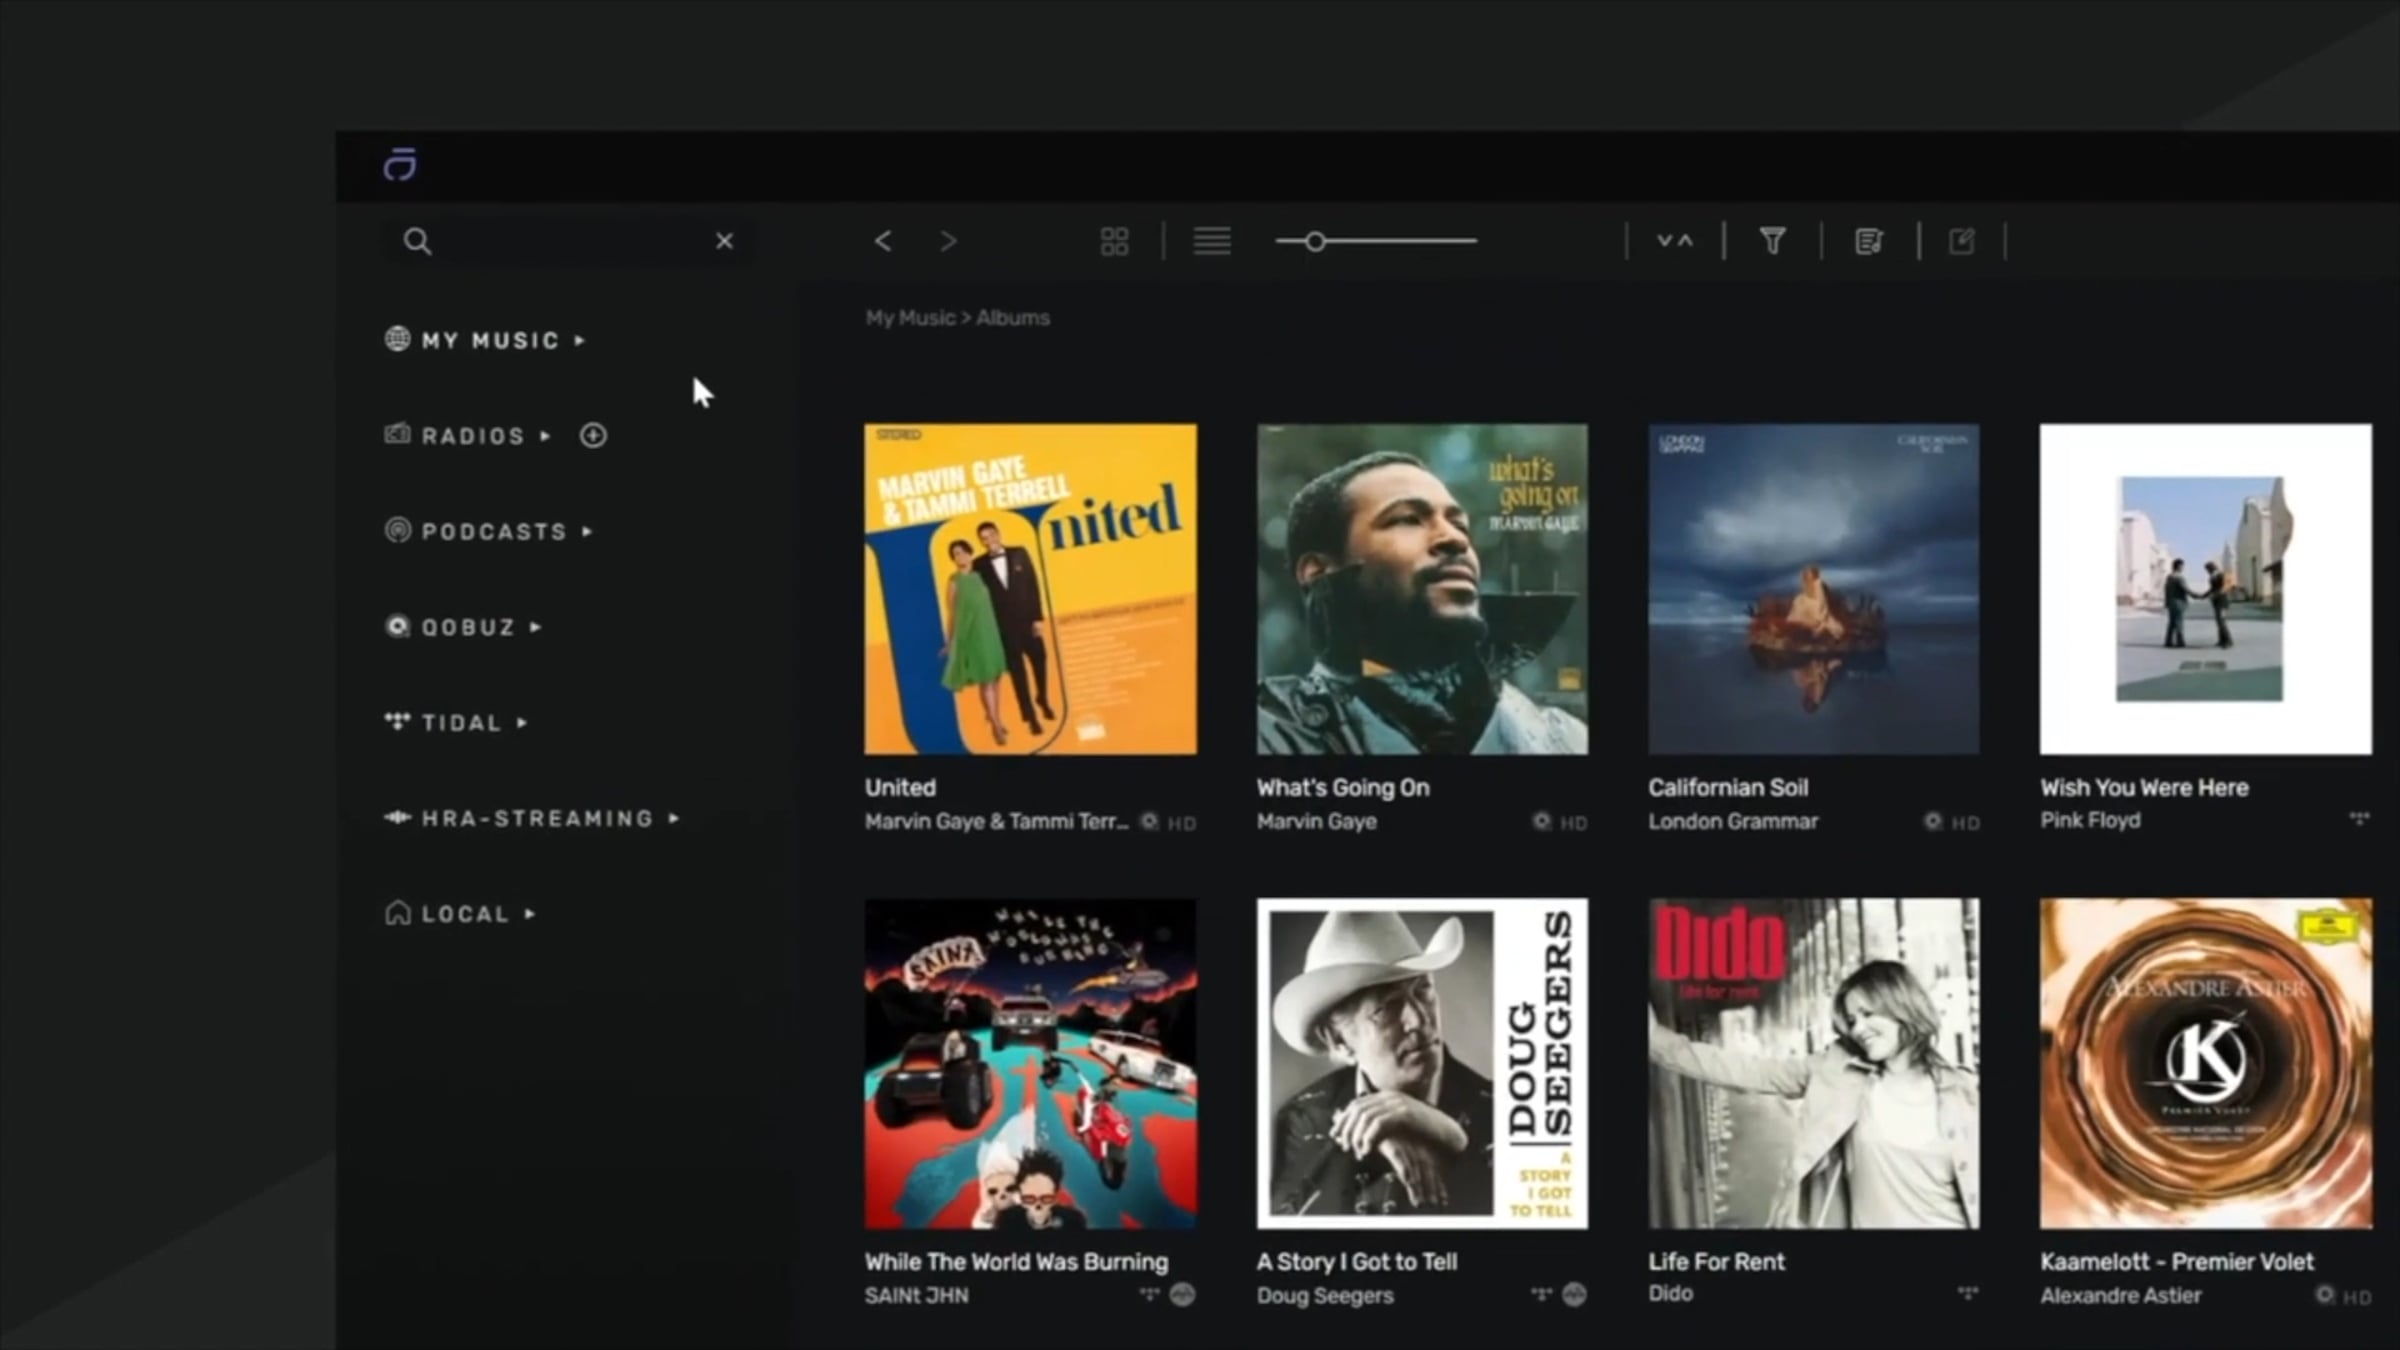Click the Podcasts sidebar icon
The width and height of the screenshot is (2400, 1350).
pos(397,530)
